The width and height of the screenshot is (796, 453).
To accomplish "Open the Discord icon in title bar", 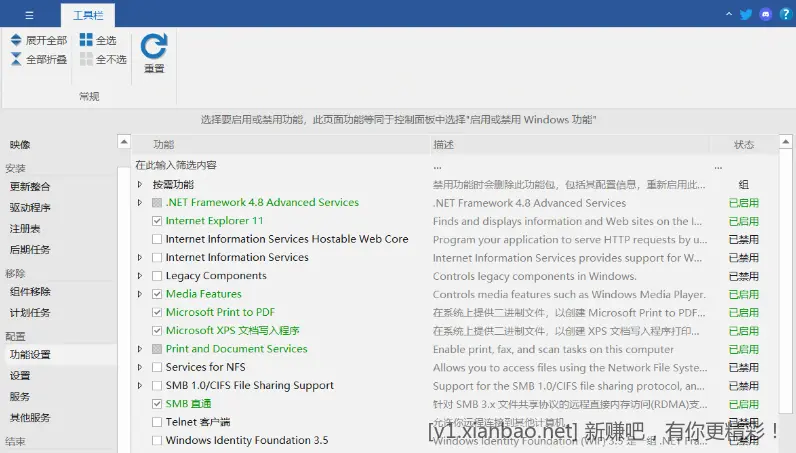I will (766, 15).
